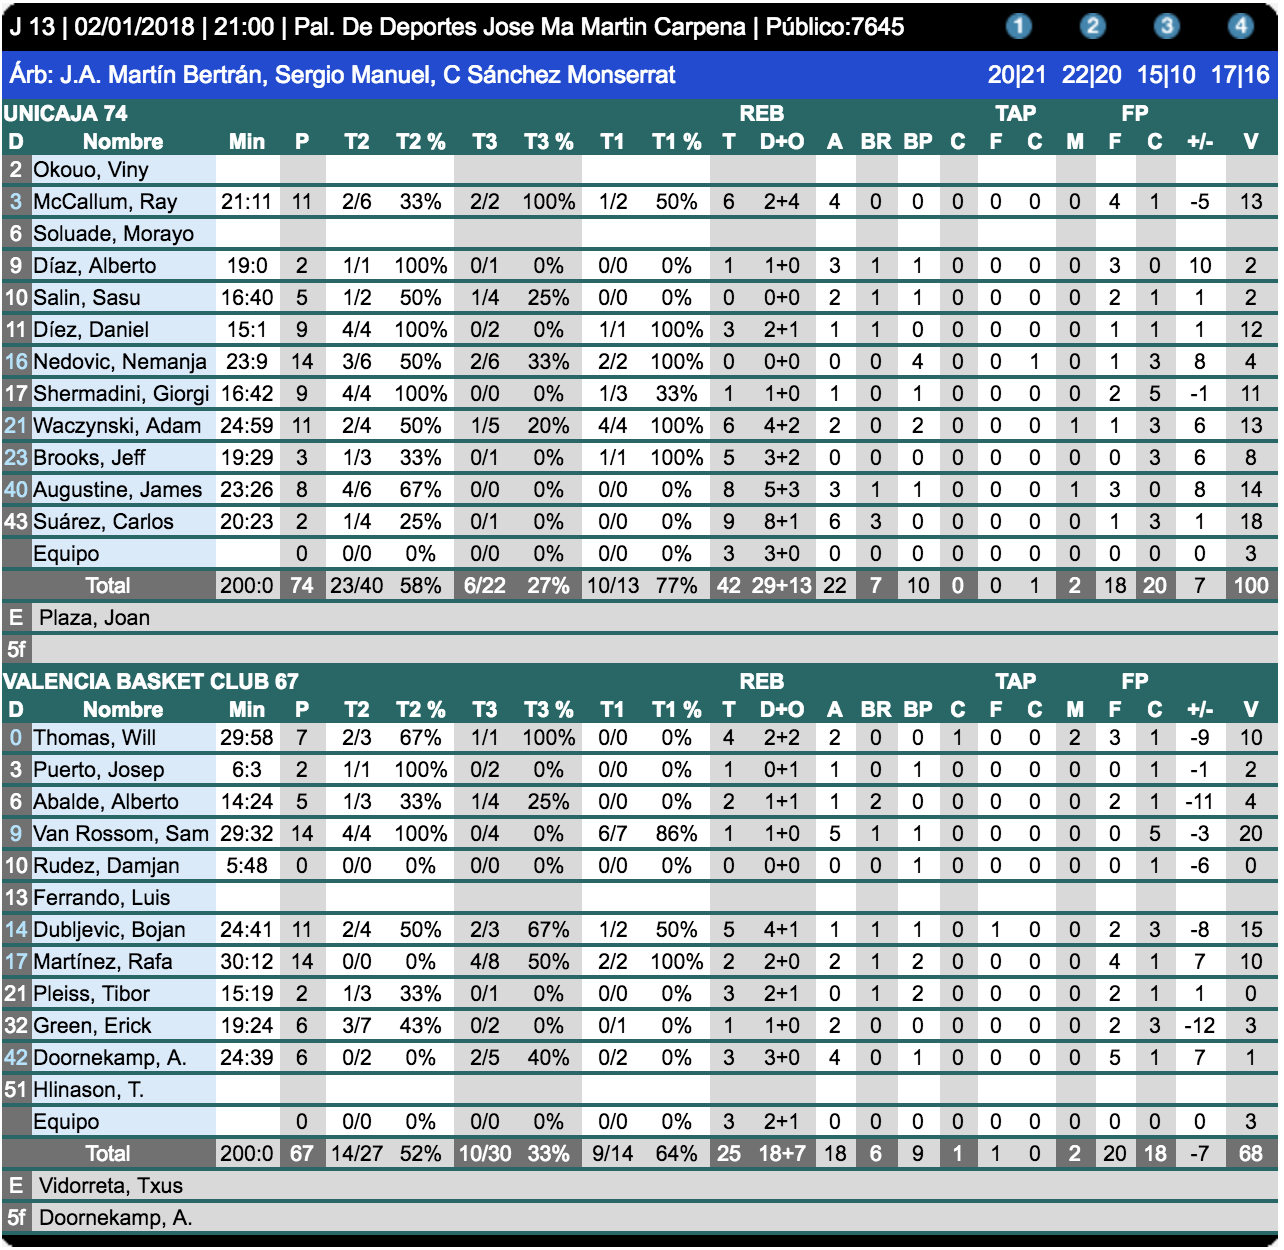
Task: Select the quarter 4 circle icon
Action: pos(1240,26)
